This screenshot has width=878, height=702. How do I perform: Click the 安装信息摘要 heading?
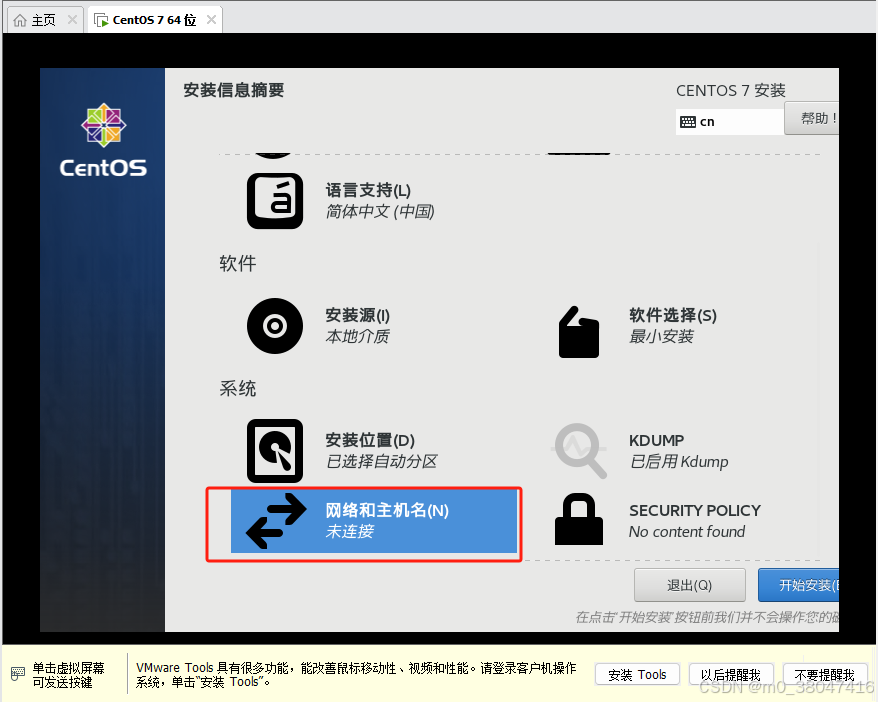233,90
